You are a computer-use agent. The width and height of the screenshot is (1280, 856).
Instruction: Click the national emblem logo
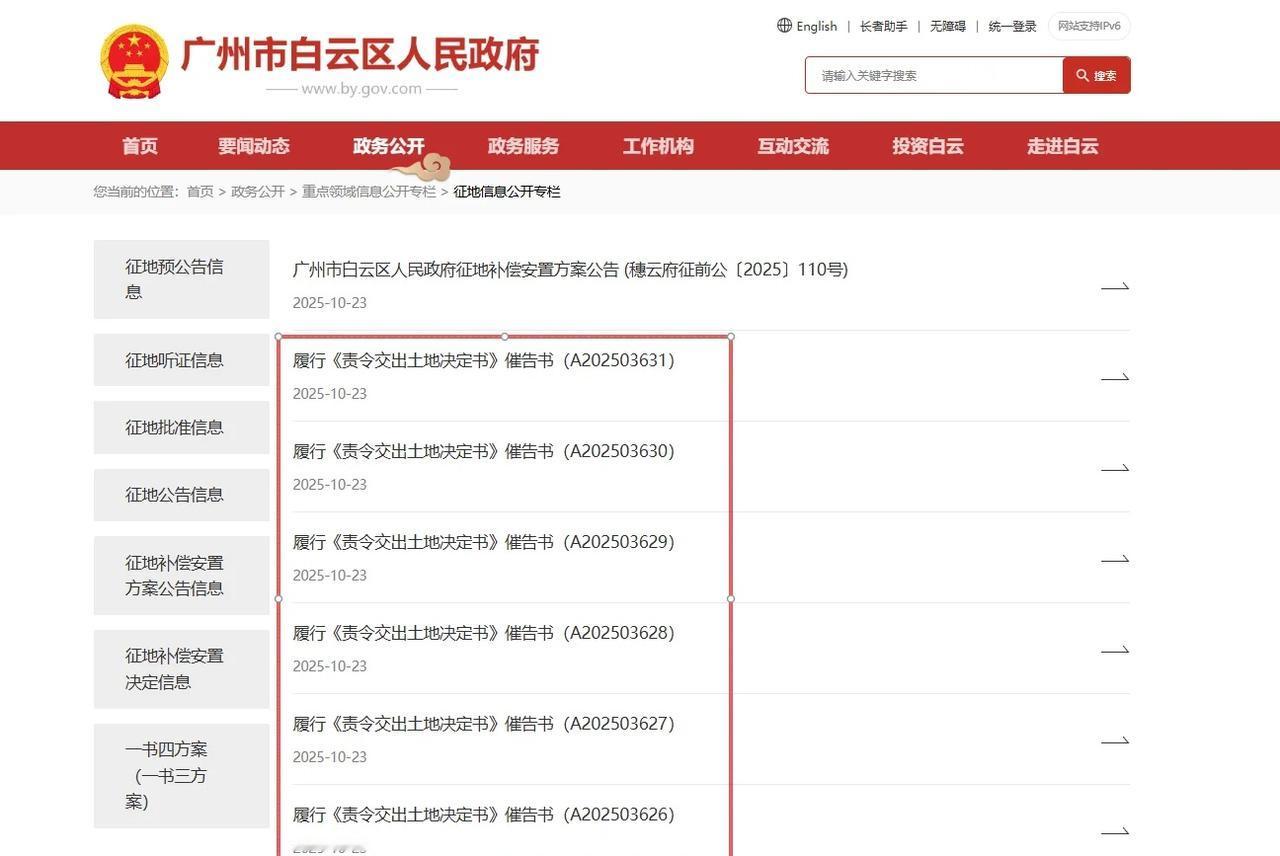[136, 58]
